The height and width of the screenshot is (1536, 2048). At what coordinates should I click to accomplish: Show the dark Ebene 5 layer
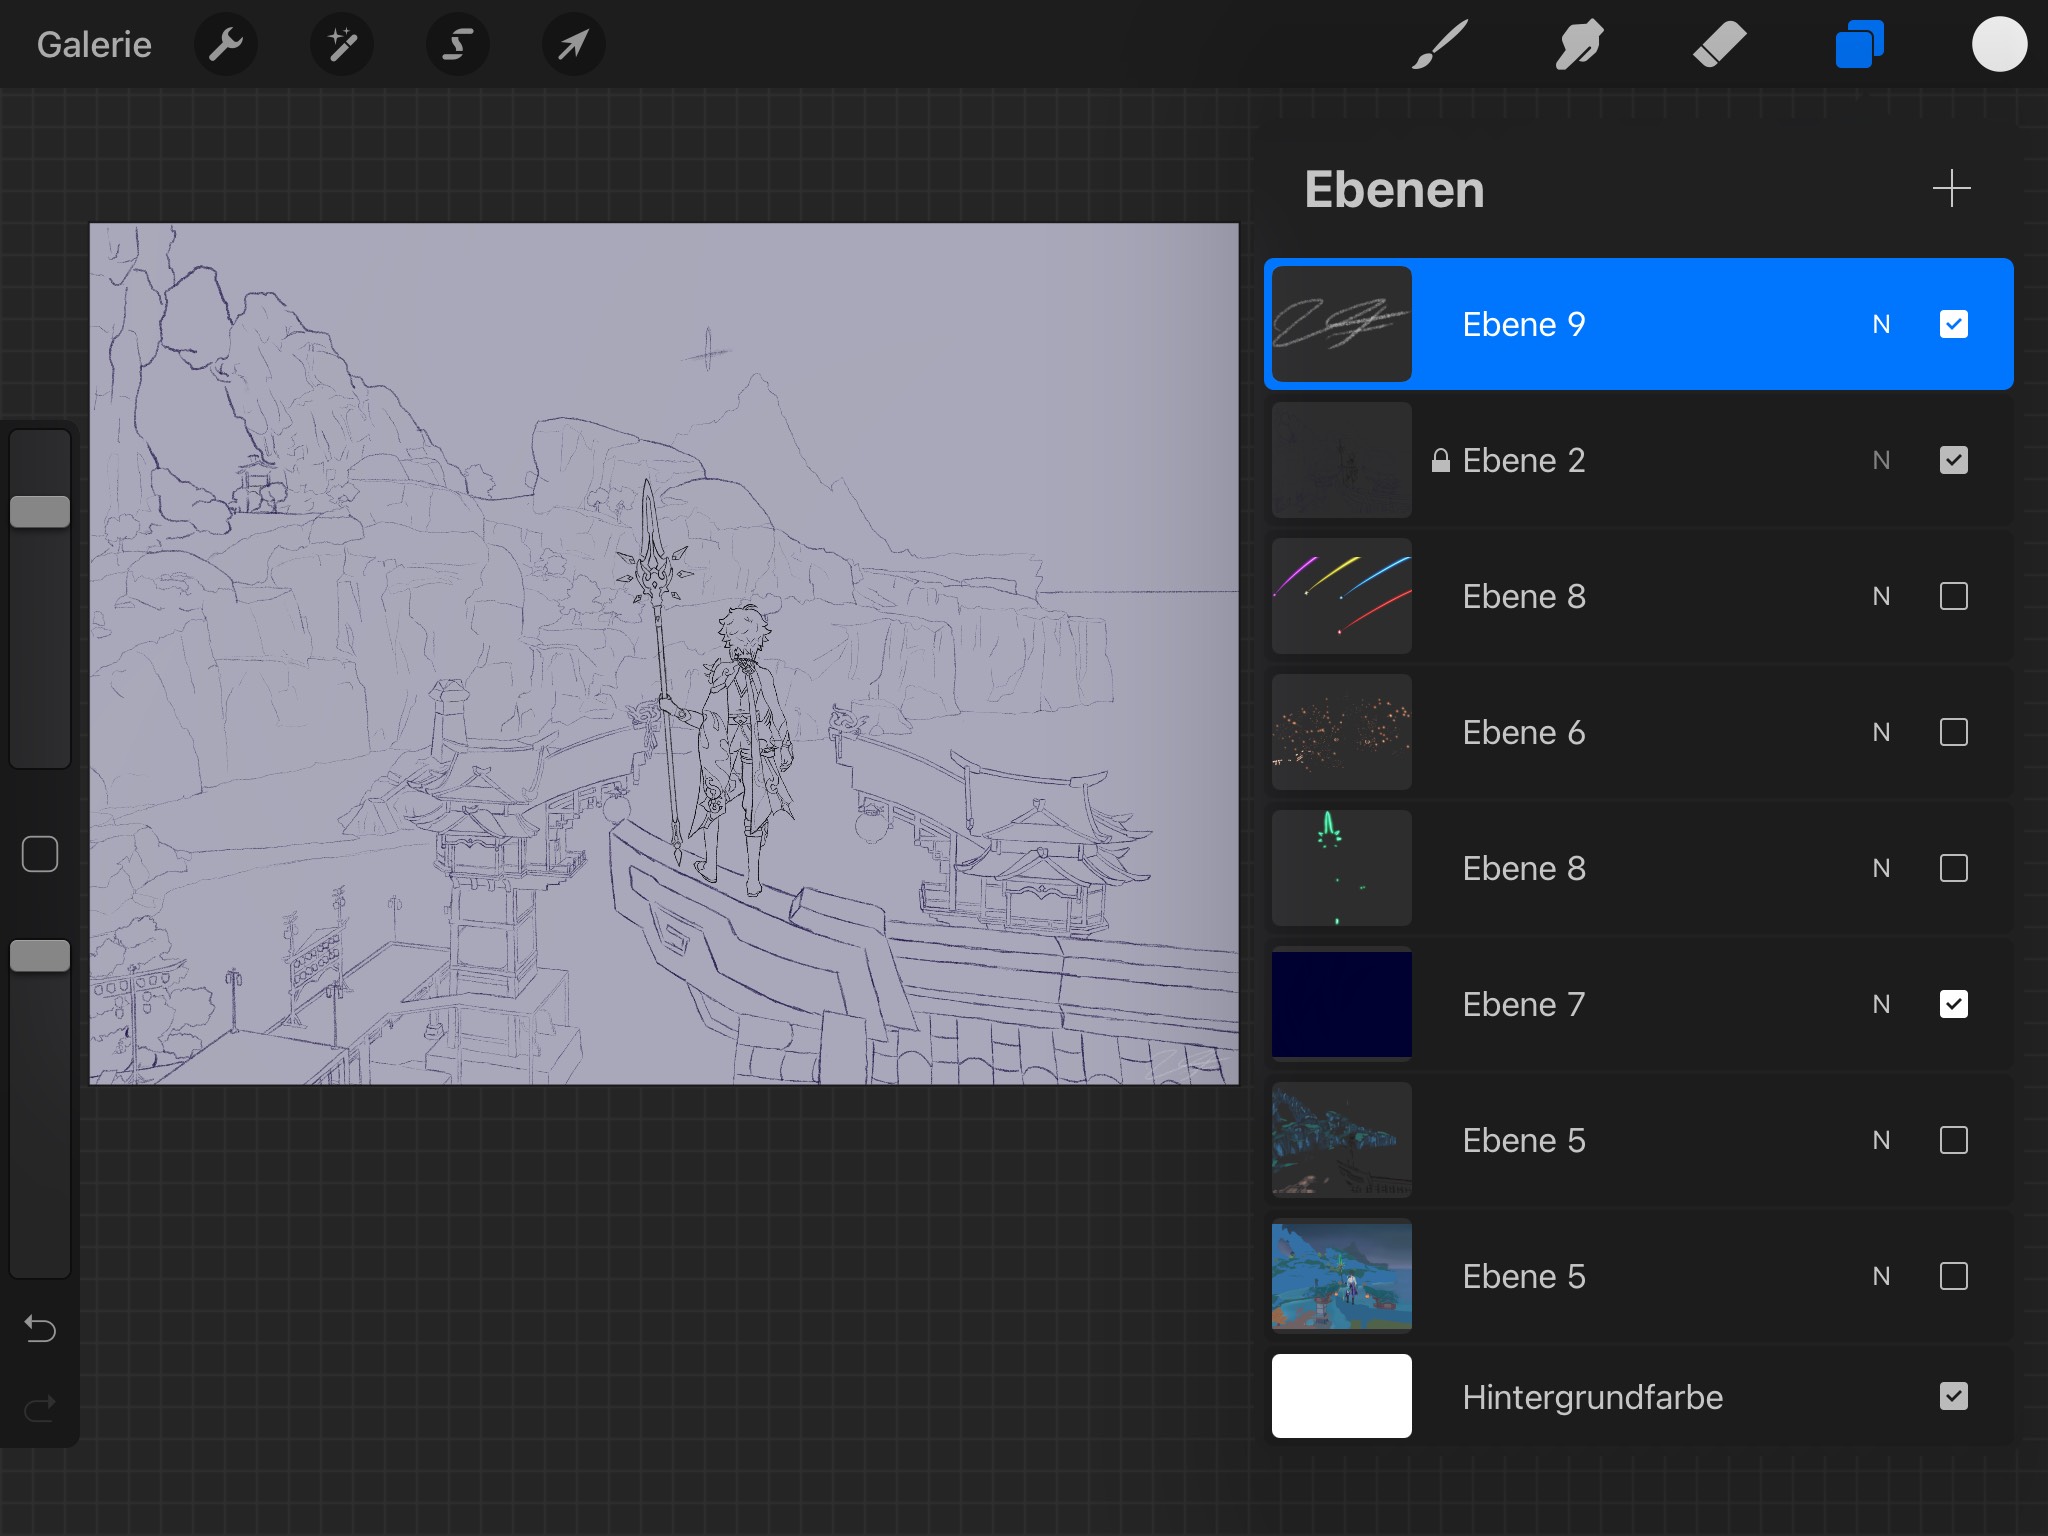[x=1954, y=1140]
